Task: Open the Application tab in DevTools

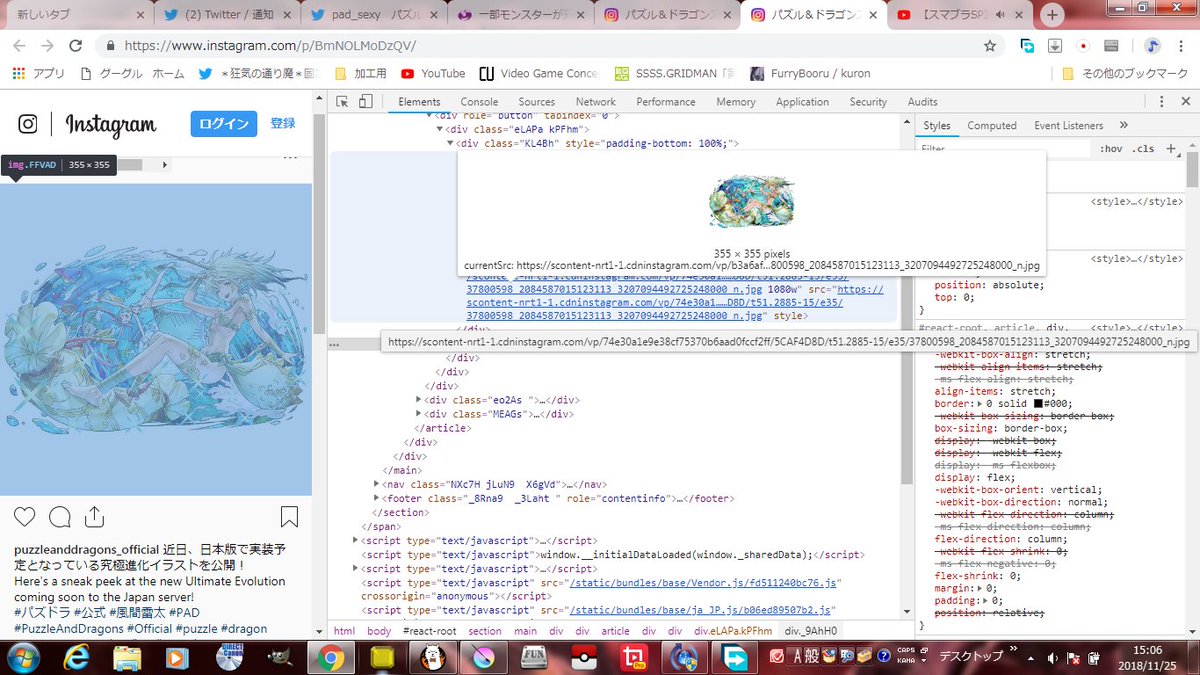Action: click(802, 102)
